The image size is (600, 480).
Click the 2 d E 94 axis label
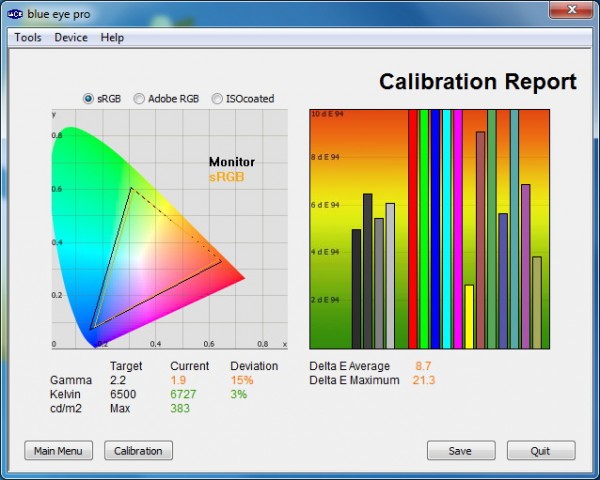pos(325,300)
